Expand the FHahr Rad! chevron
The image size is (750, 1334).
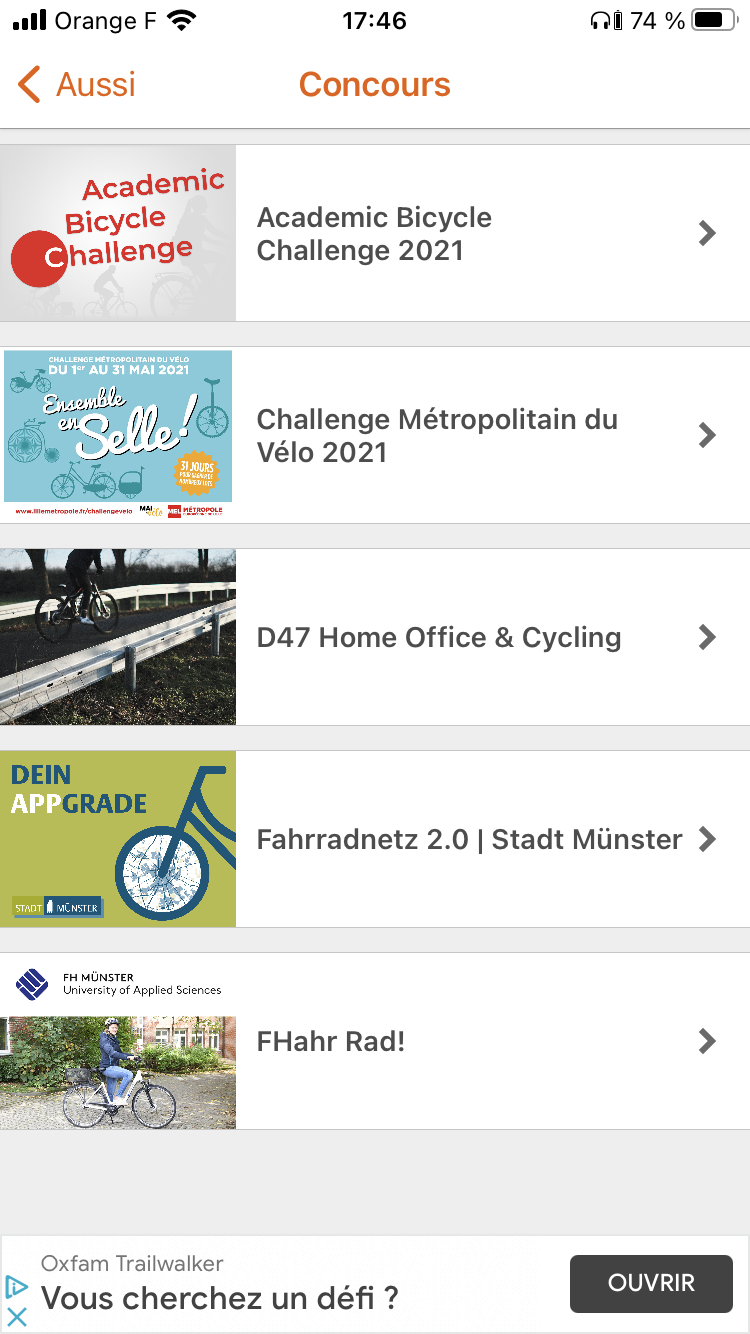pos(708,1041)
